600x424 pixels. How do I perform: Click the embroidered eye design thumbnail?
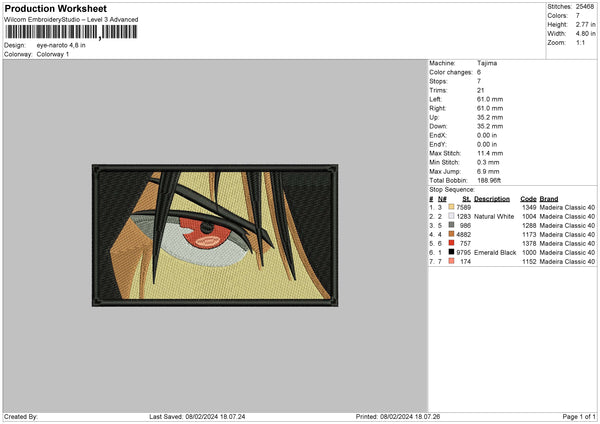(215, 235)
